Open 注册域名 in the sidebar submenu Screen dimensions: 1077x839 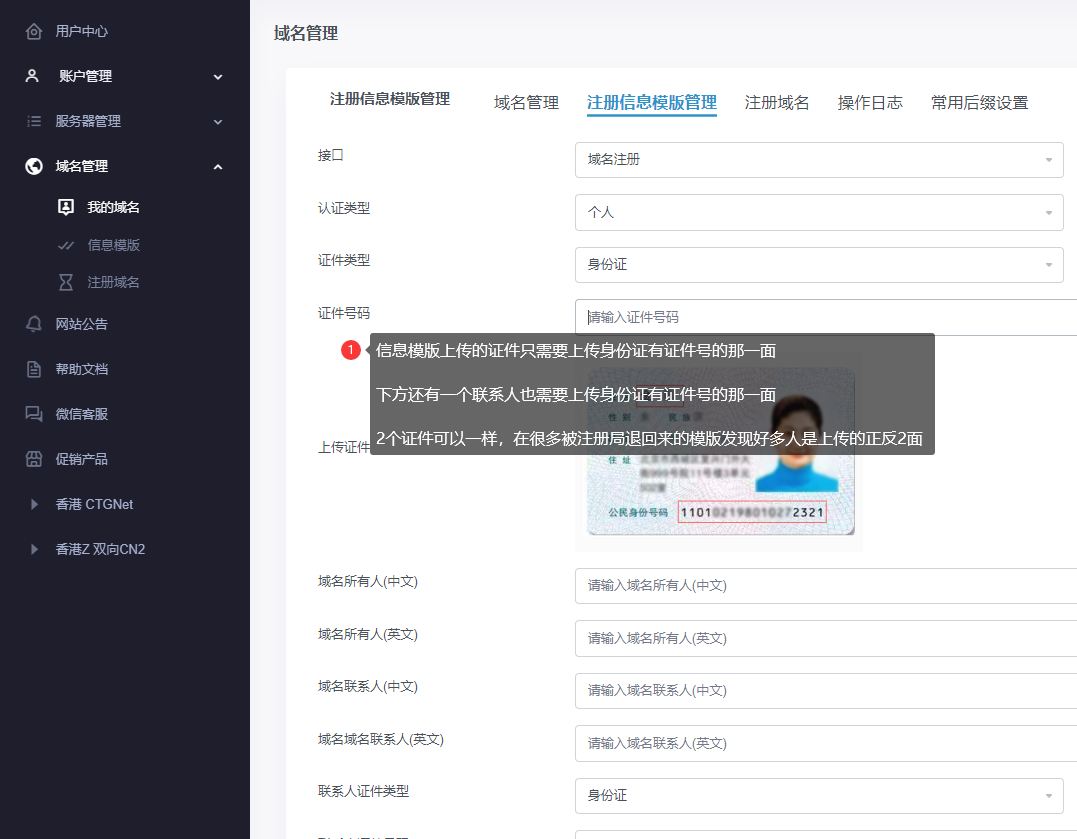(x=113, y=282)
